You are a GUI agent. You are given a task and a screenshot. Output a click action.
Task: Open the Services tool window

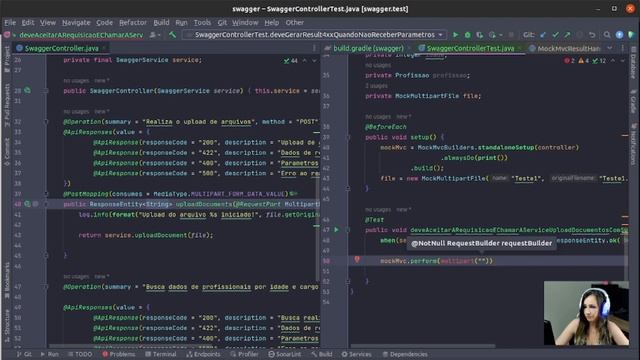coord(357,354)
